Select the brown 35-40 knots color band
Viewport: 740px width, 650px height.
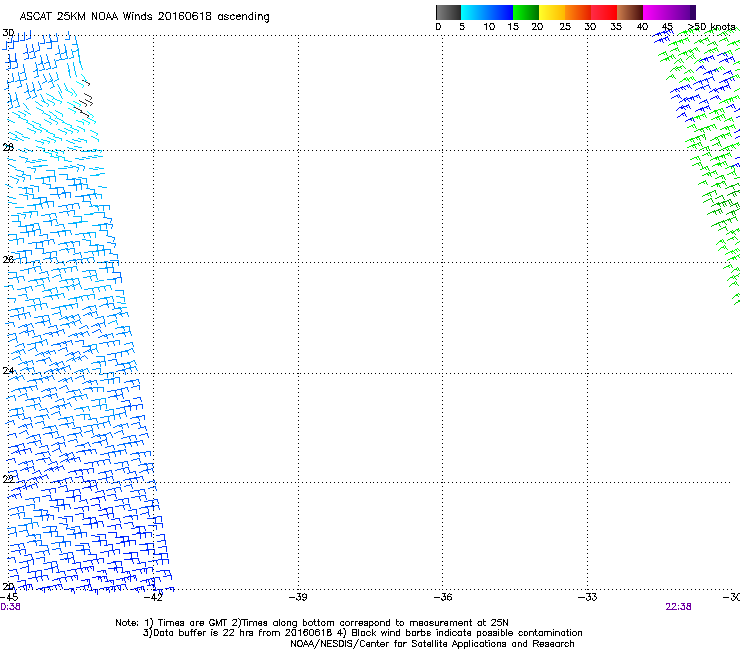point(630,12)
